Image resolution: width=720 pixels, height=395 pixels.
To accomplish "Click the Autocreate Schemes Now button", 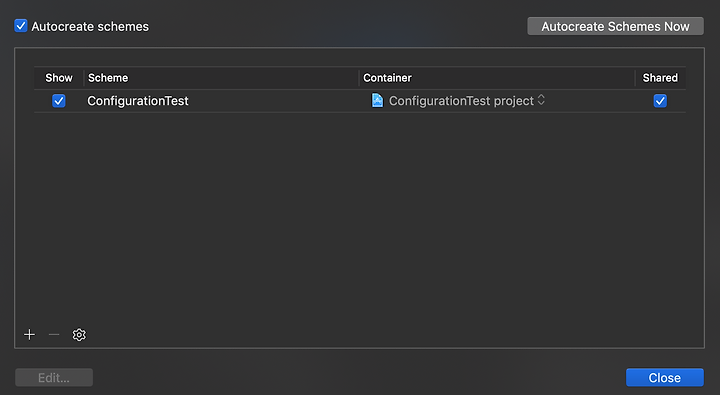I will (x=615, y=26).
